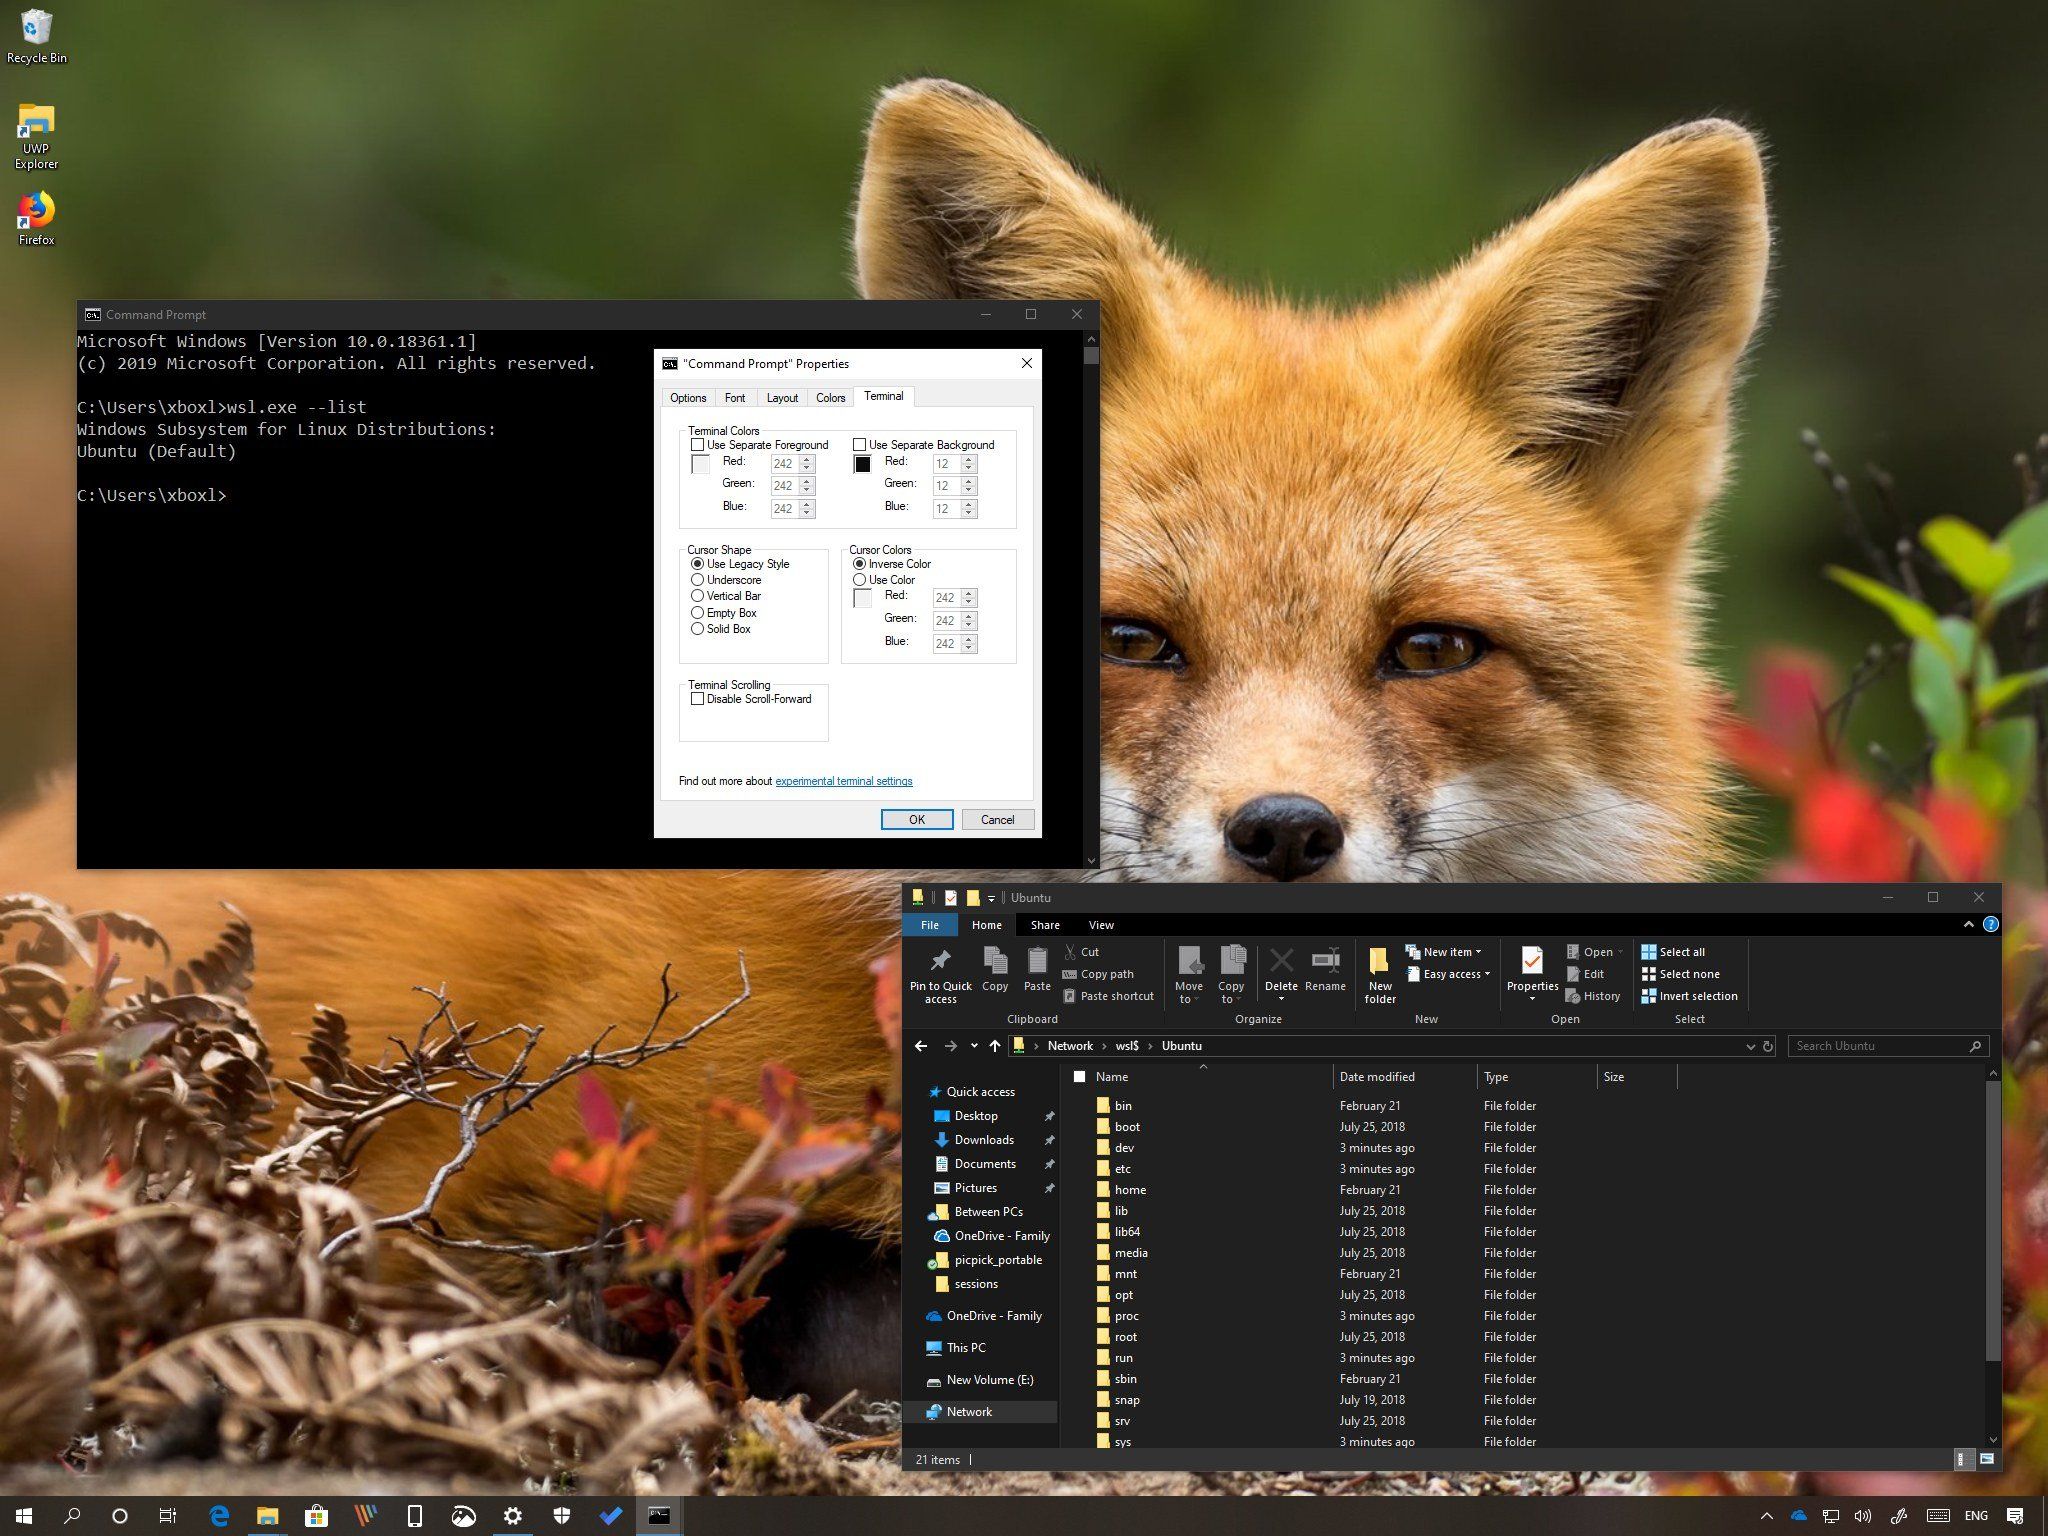Select the Use Color radio option
2048x1536 pixels.
tap(860, 580)
